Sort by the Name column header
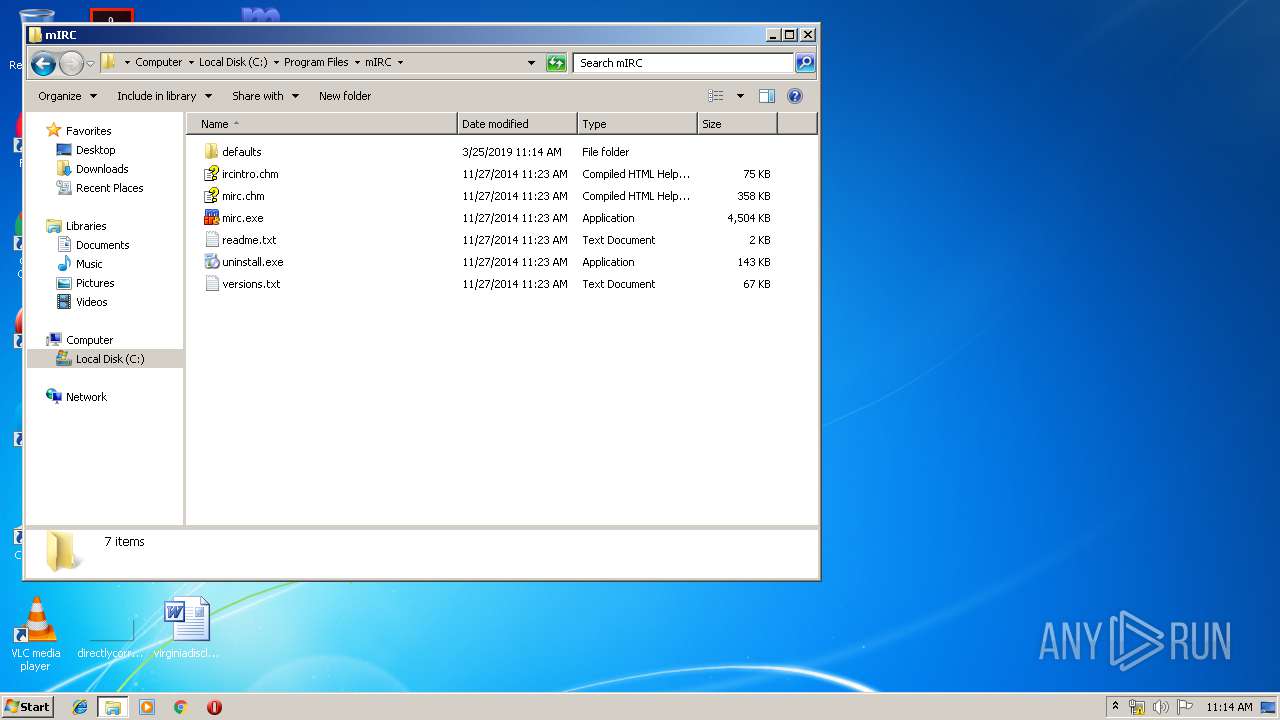The image size is (1280, 720). (322, 124)
